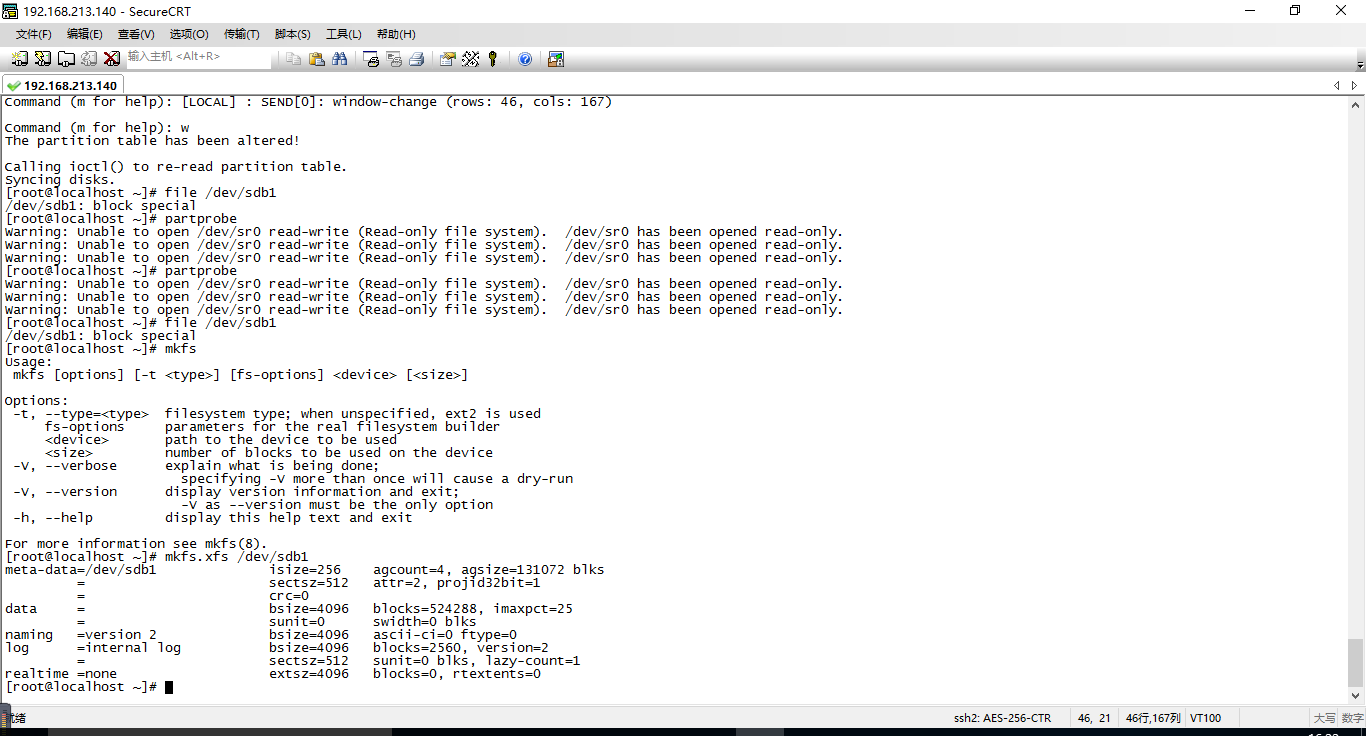This screenshot has width=1366, height=736.
Task: Click the terminal scrollbar up arrow
Action: (x=1356, y=104)
